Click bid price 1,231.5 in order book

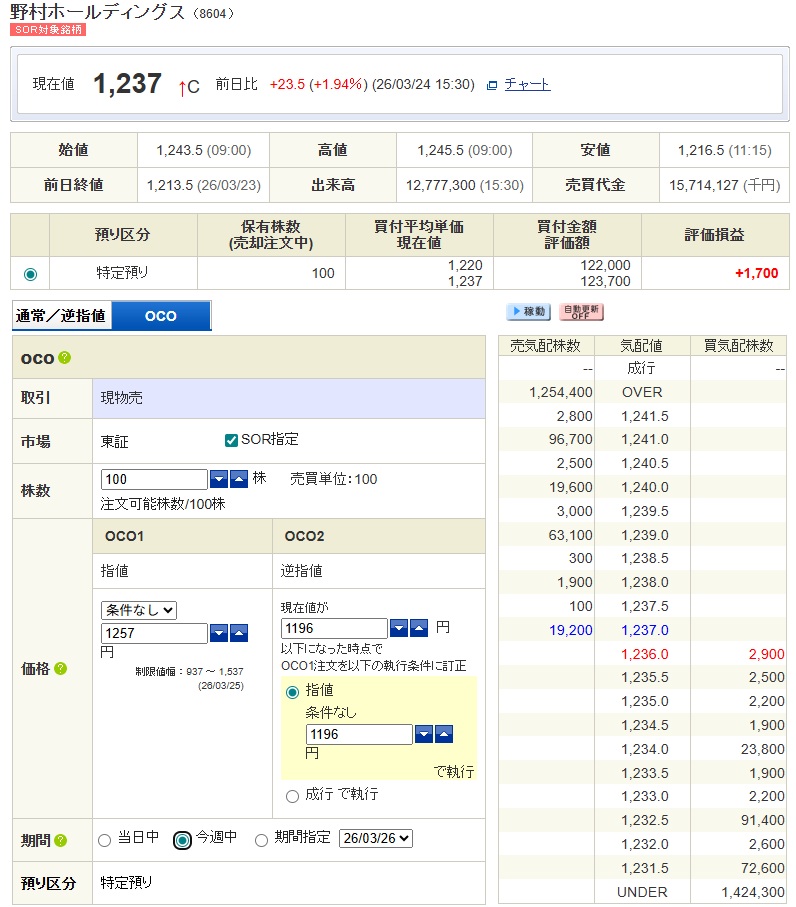pos(644,868)
